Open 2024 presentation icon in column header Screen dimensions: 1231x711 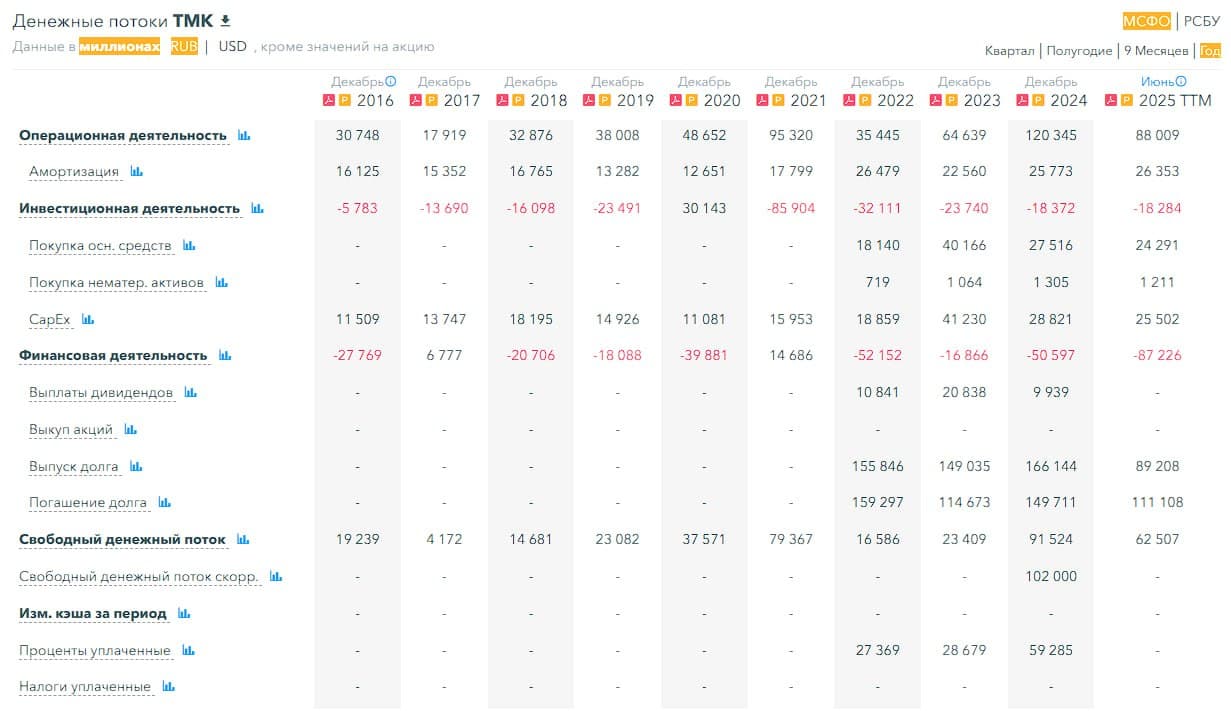[1038, 100]
